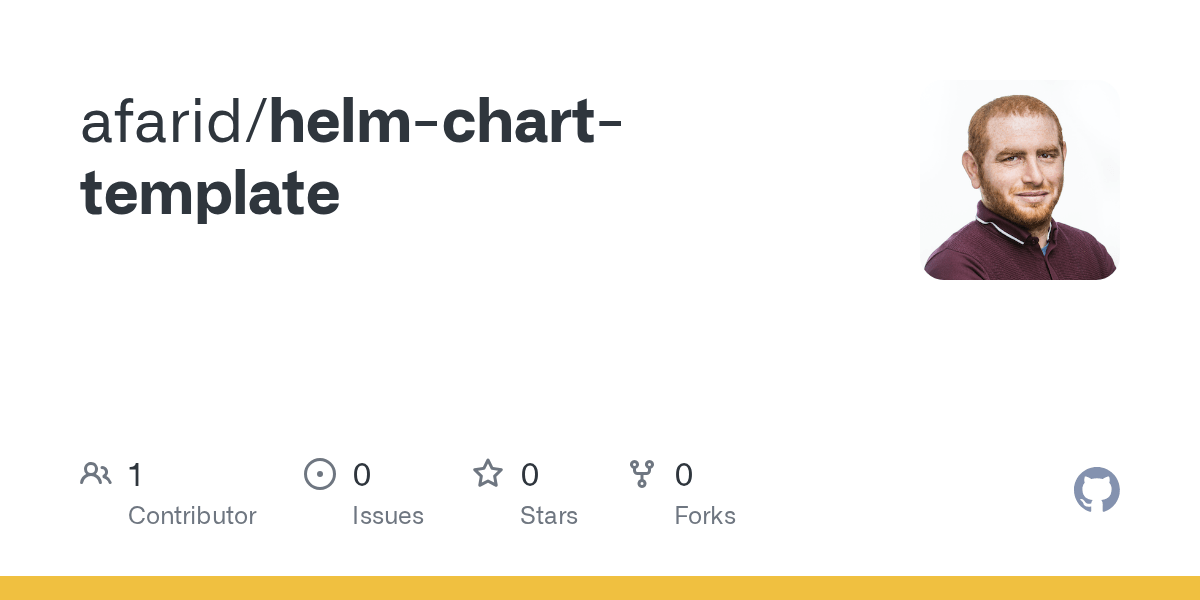Open the afarid profile photo
Image resolution: width=1200 pixels, height=600 pixels.
click(1019, 180)
